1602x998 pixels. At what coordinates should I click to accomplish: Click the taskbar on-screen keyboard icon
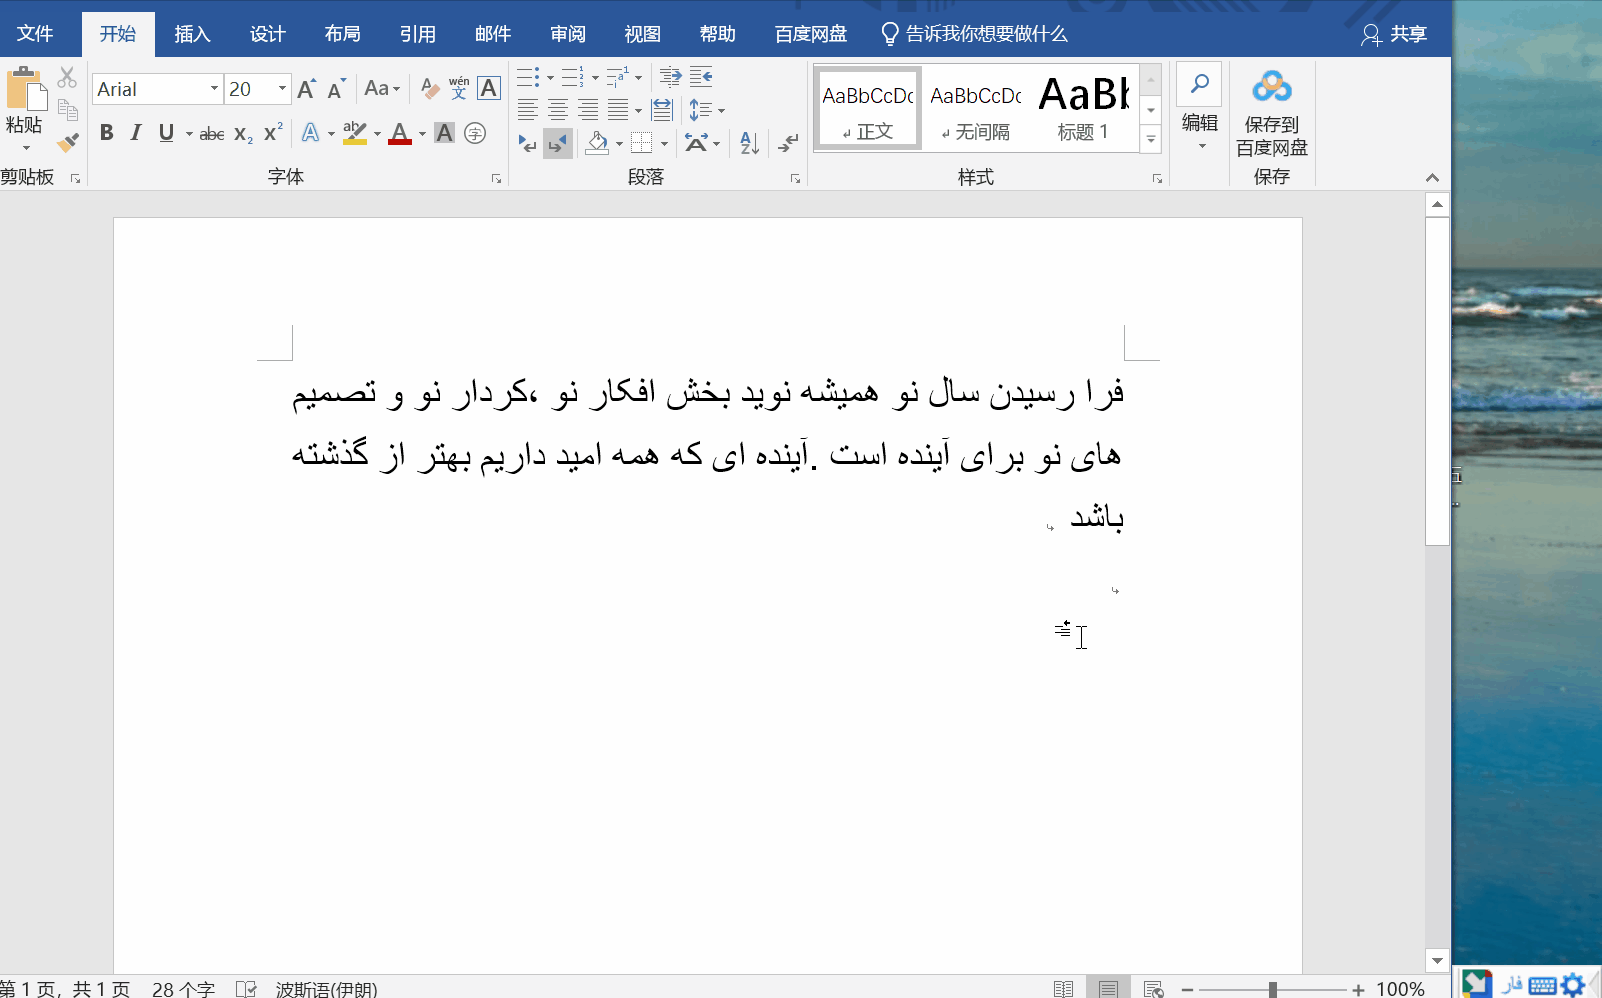click(1542, 985)
